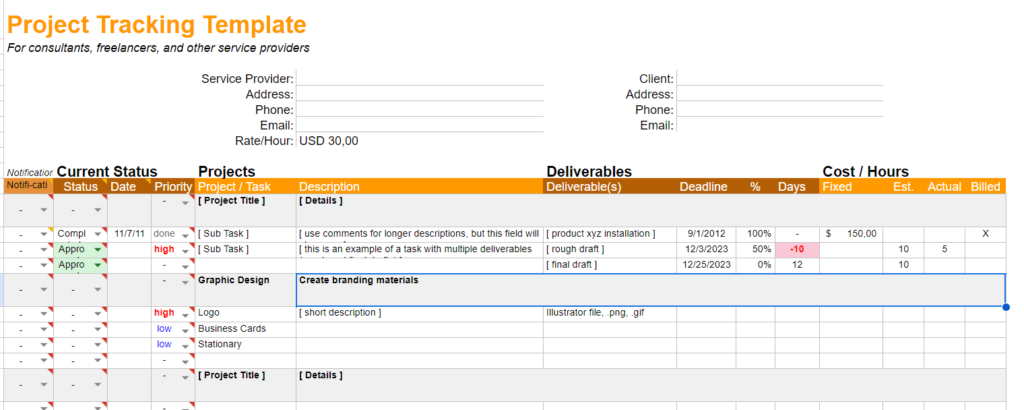Viewport: 1024px width, 410px height.
Task: Open the status dropdown showing Compl
Action: [x=98, y=234]
